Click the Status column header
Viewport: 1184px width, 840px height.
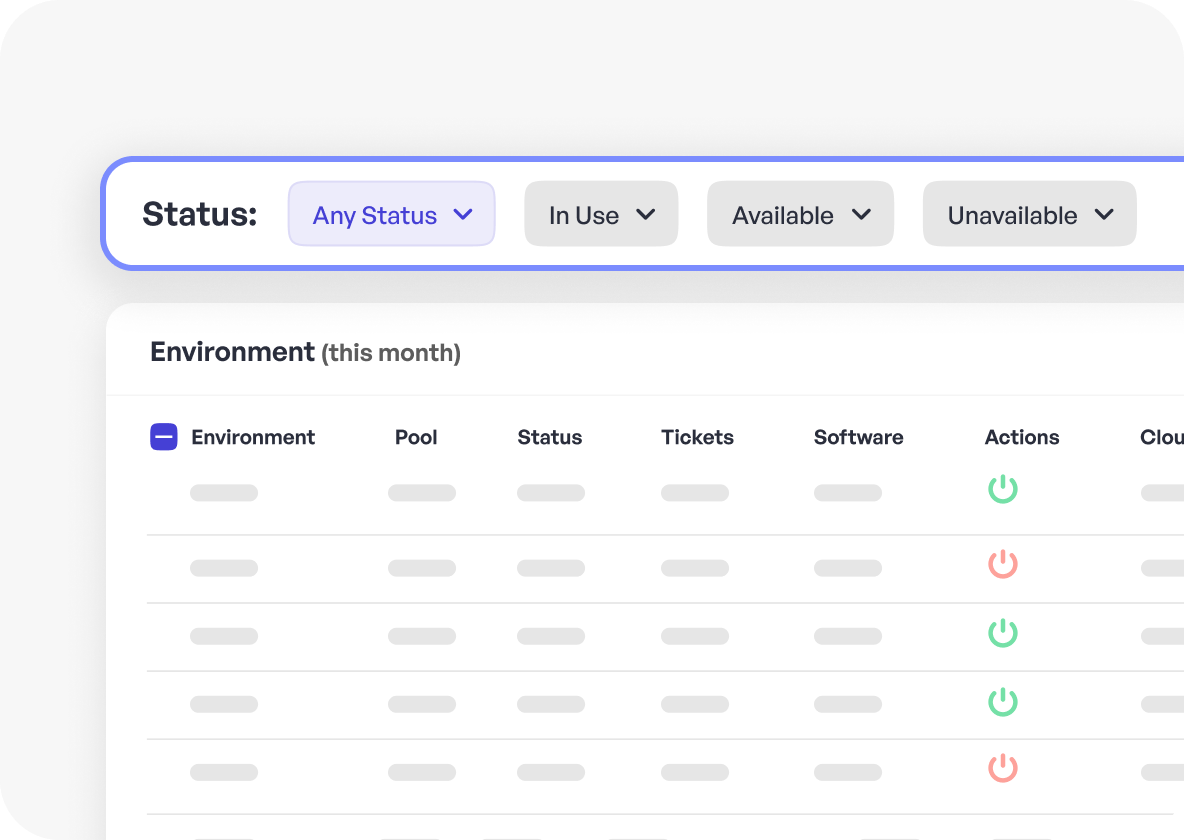click(549, 437)
